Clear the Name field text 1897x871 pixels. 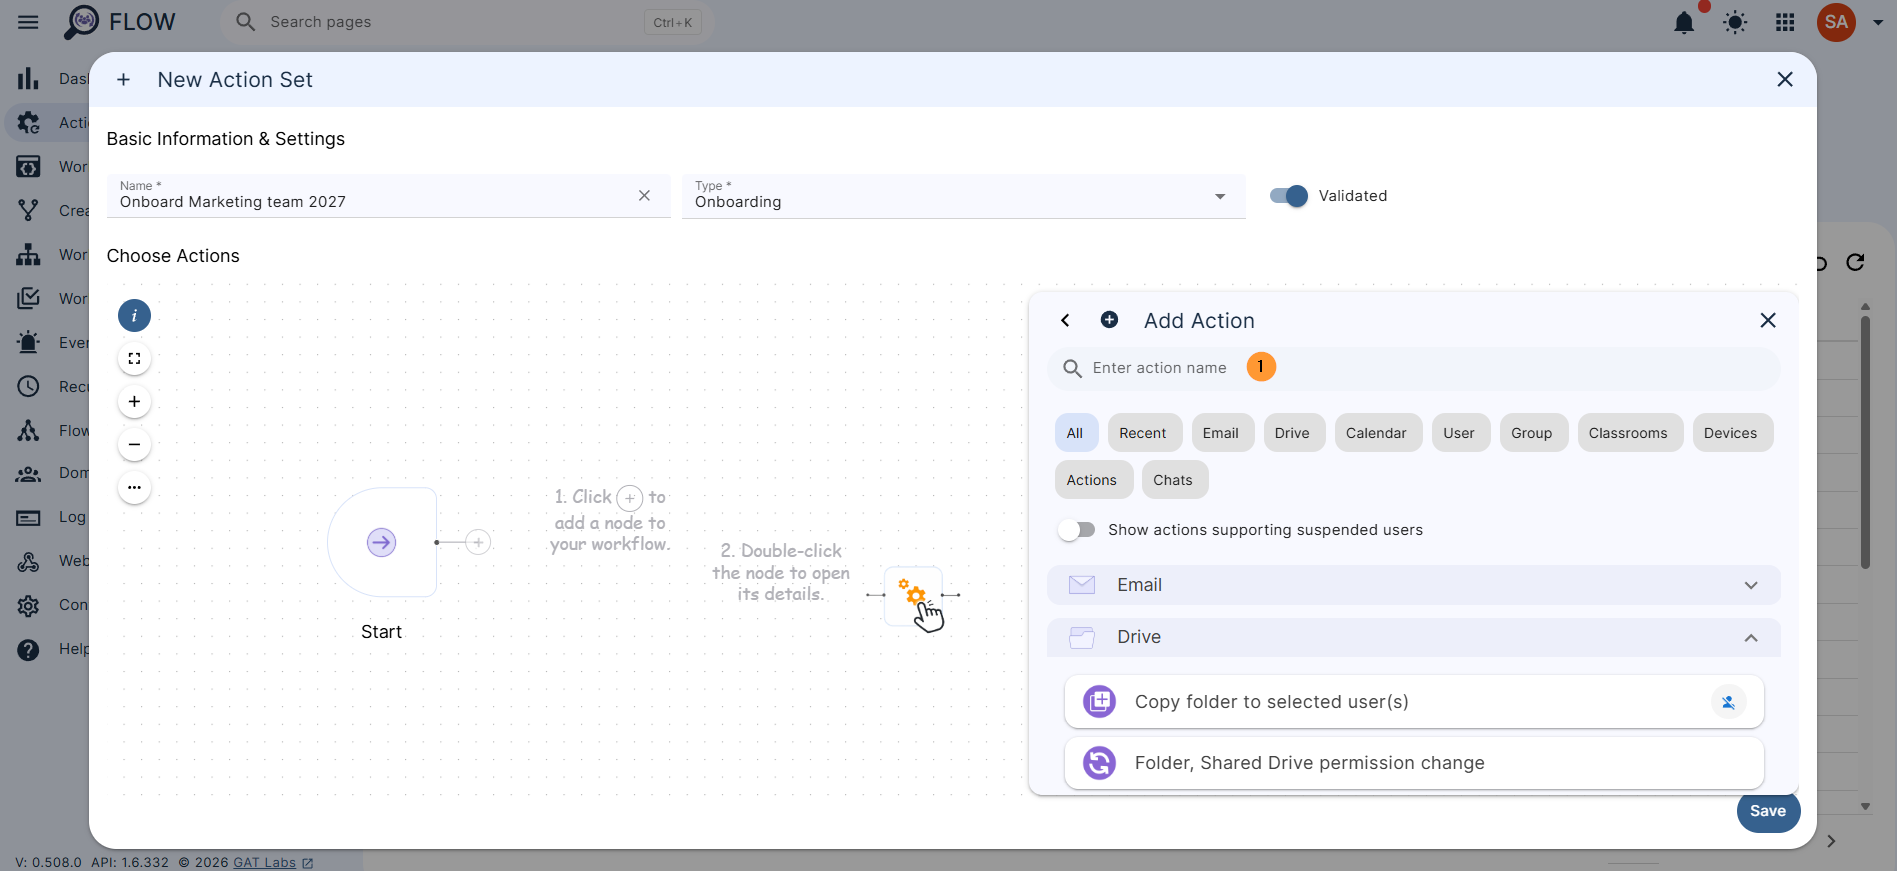pyautogui.click(x=644, y=196)
